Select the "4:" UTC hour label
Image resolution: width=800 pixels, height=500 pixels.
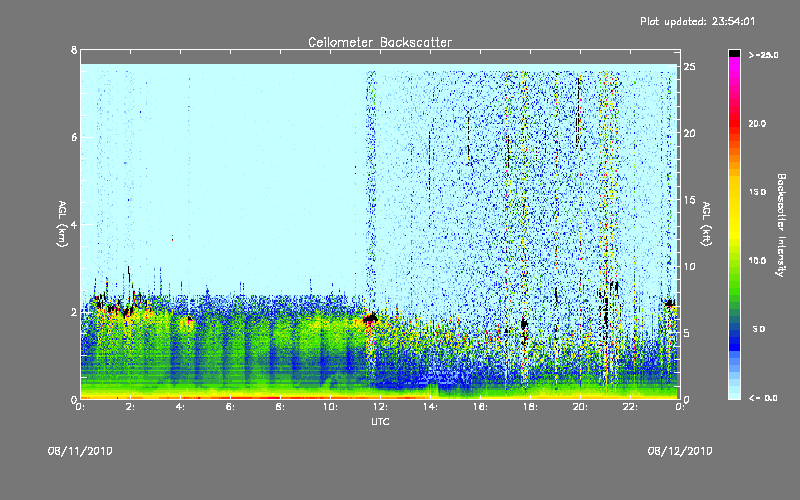181,407
